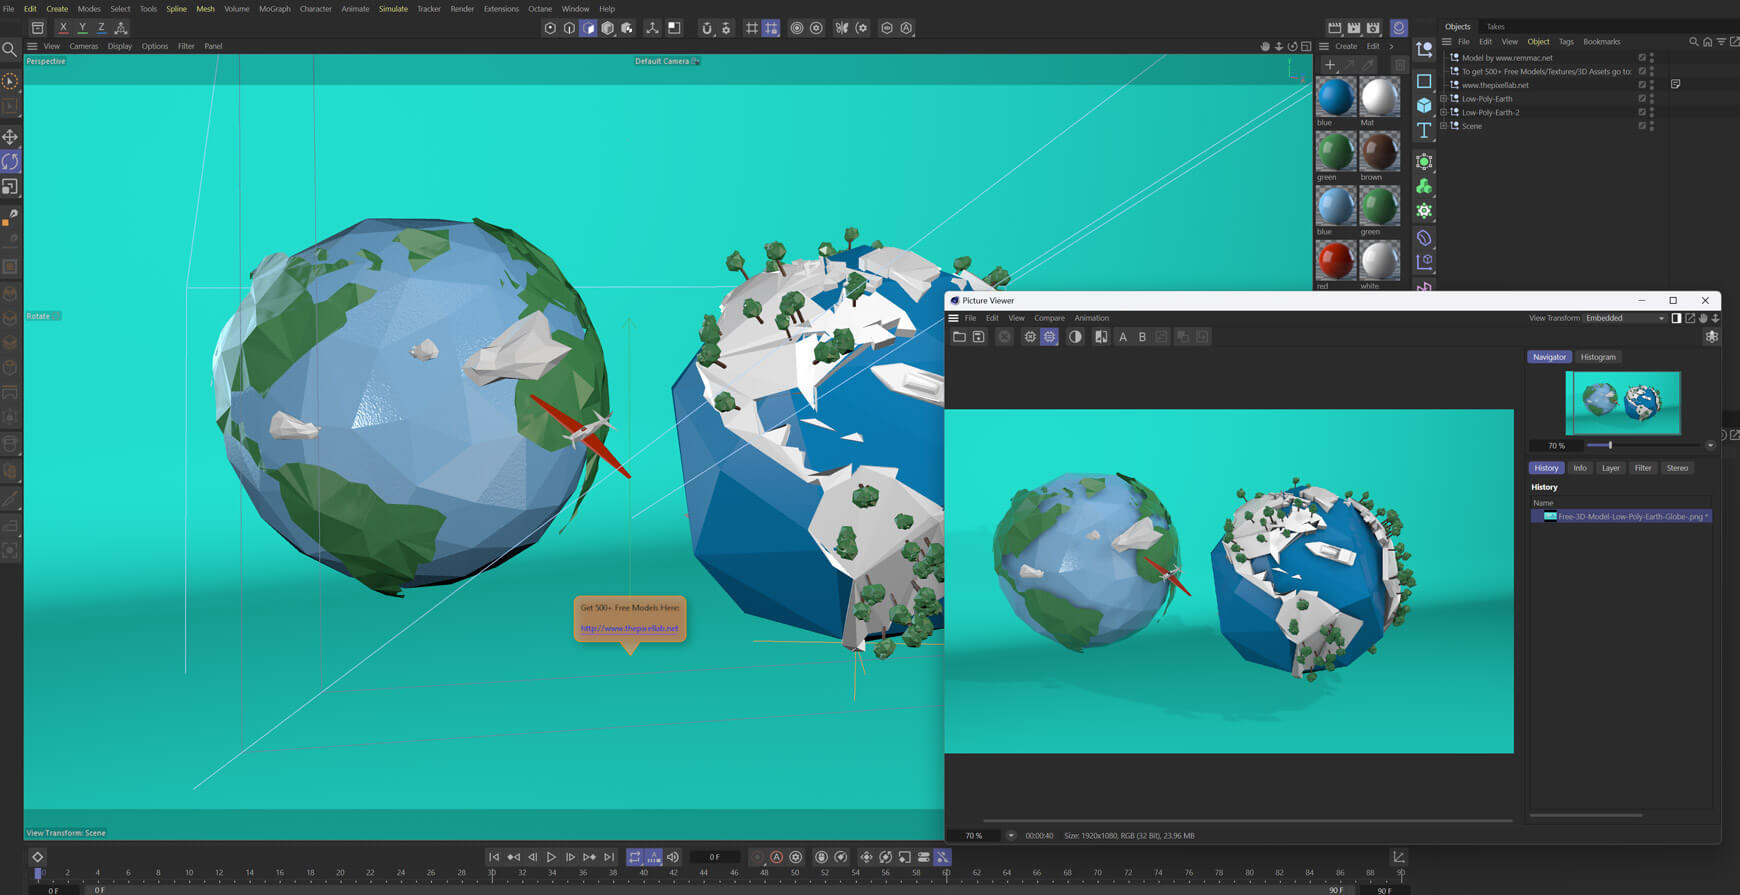The image size is (1740, 895).
Task: Toggle Z axis lock
Action: click(101, 28)
